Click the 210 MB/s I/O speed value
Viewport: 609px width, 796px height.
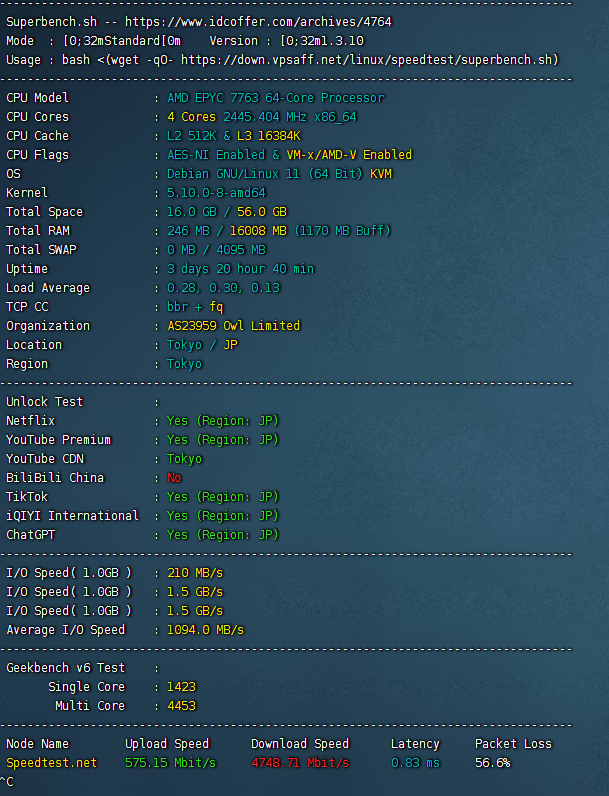click(x=195, y=573)
